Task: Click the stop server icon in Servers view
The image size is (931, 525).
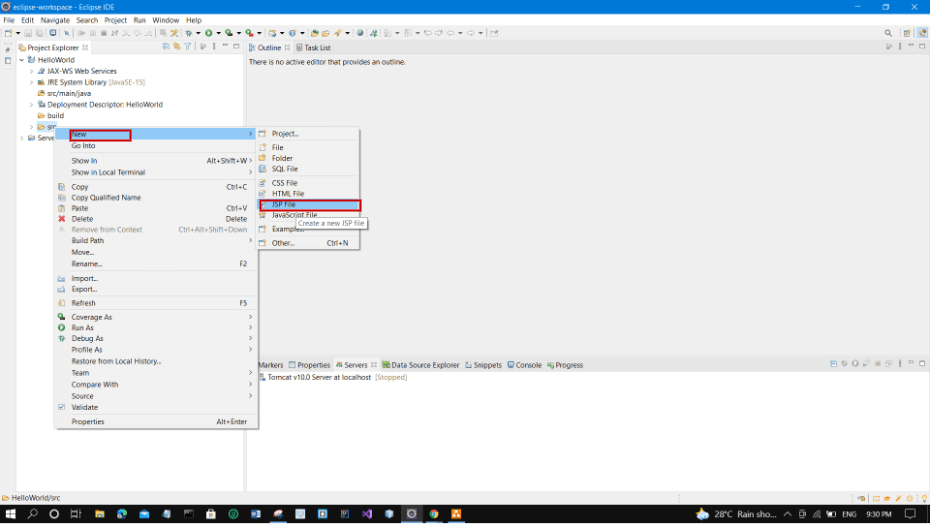Action: (x=878, y=363)
